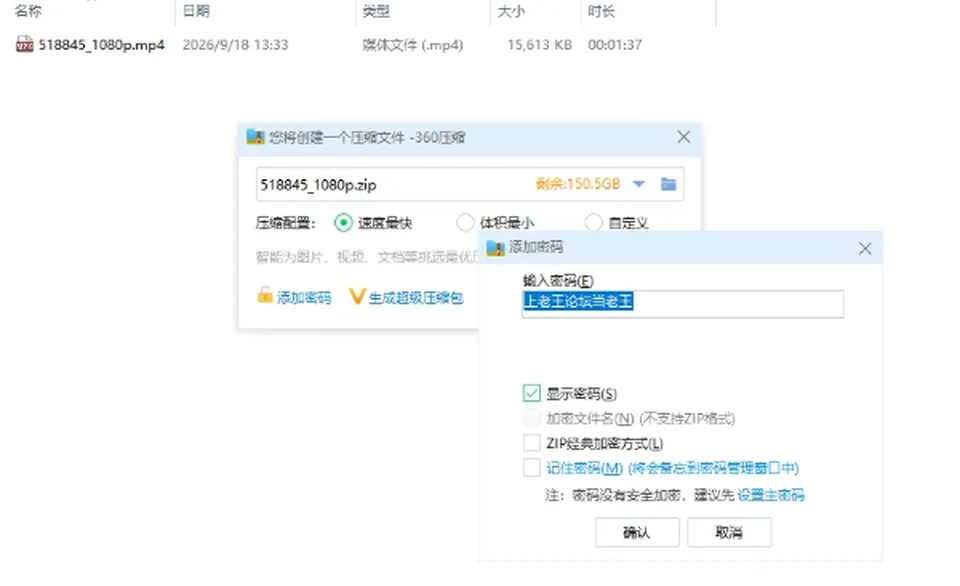Viewport: 960px width, 586px height.
Task: Select the 518845_1080p.mp4 file icon
Action: 24,45
